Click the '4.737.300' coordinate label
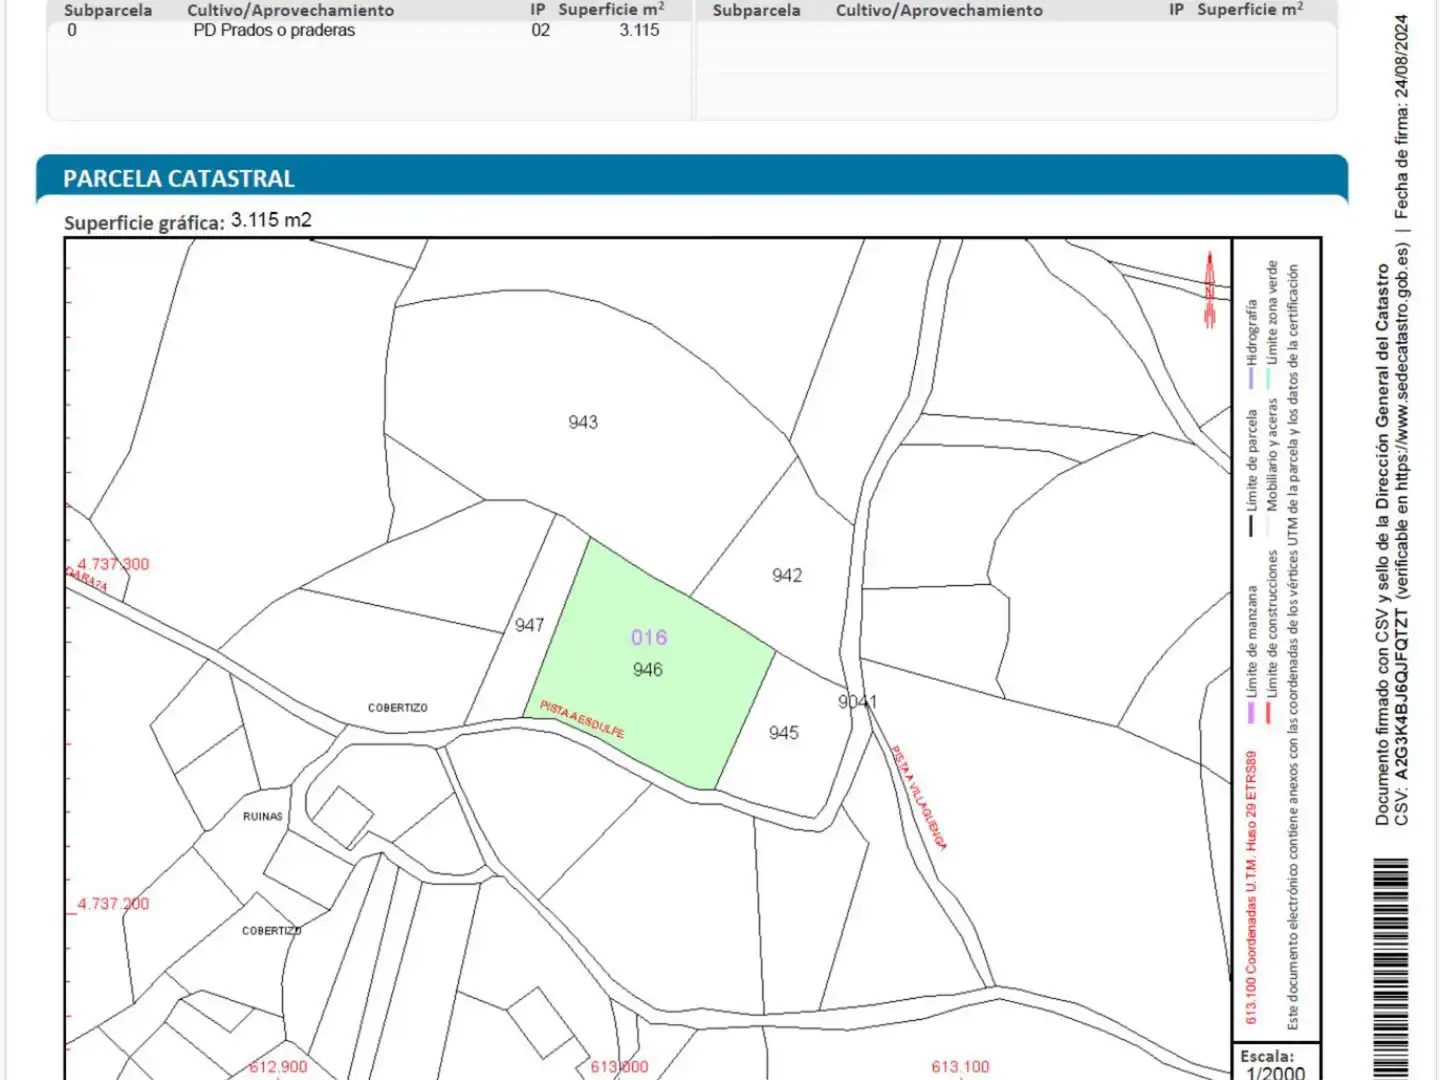Viewport: 1440px width, 1080px height. pos(113,564)
